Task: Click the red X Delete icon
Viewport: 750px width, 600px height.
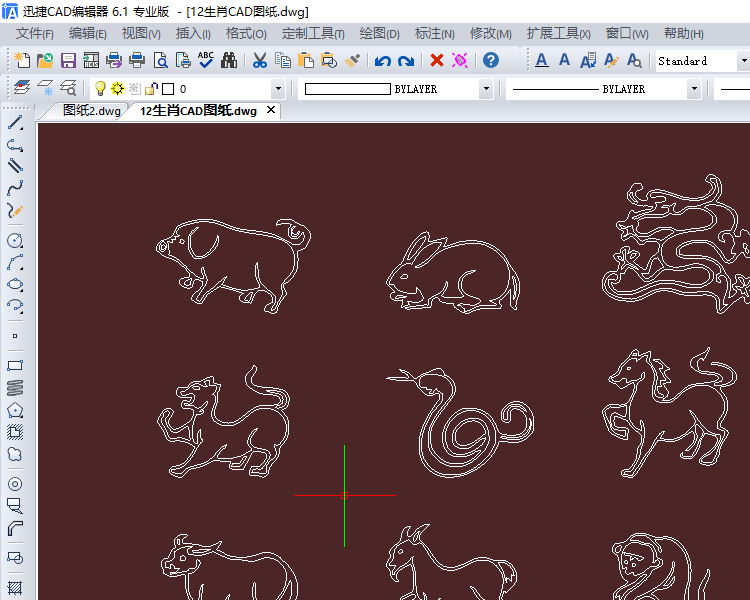Action: (437, 60)
